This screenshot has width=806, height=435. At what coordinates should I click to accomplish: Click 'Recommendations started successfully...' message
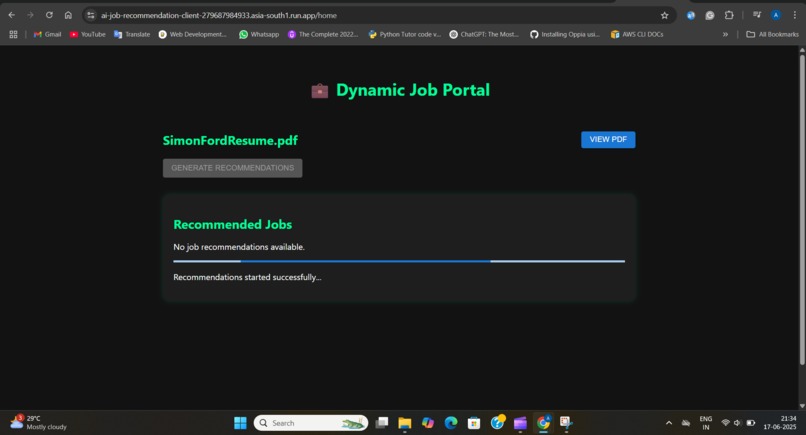coord(247,277)
